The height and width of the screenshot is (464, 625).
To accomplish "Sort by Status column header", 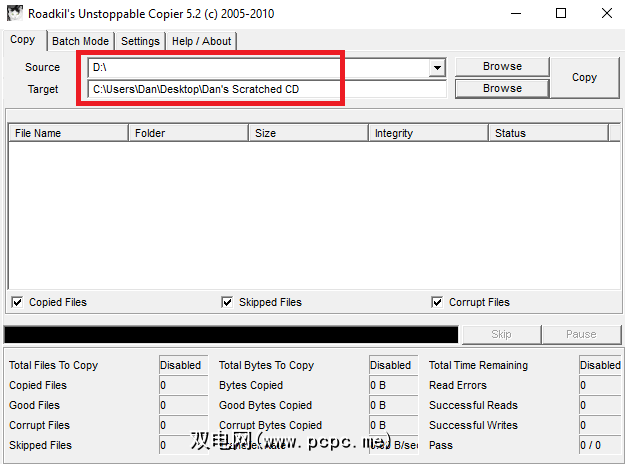I will [x=548, y=133].
